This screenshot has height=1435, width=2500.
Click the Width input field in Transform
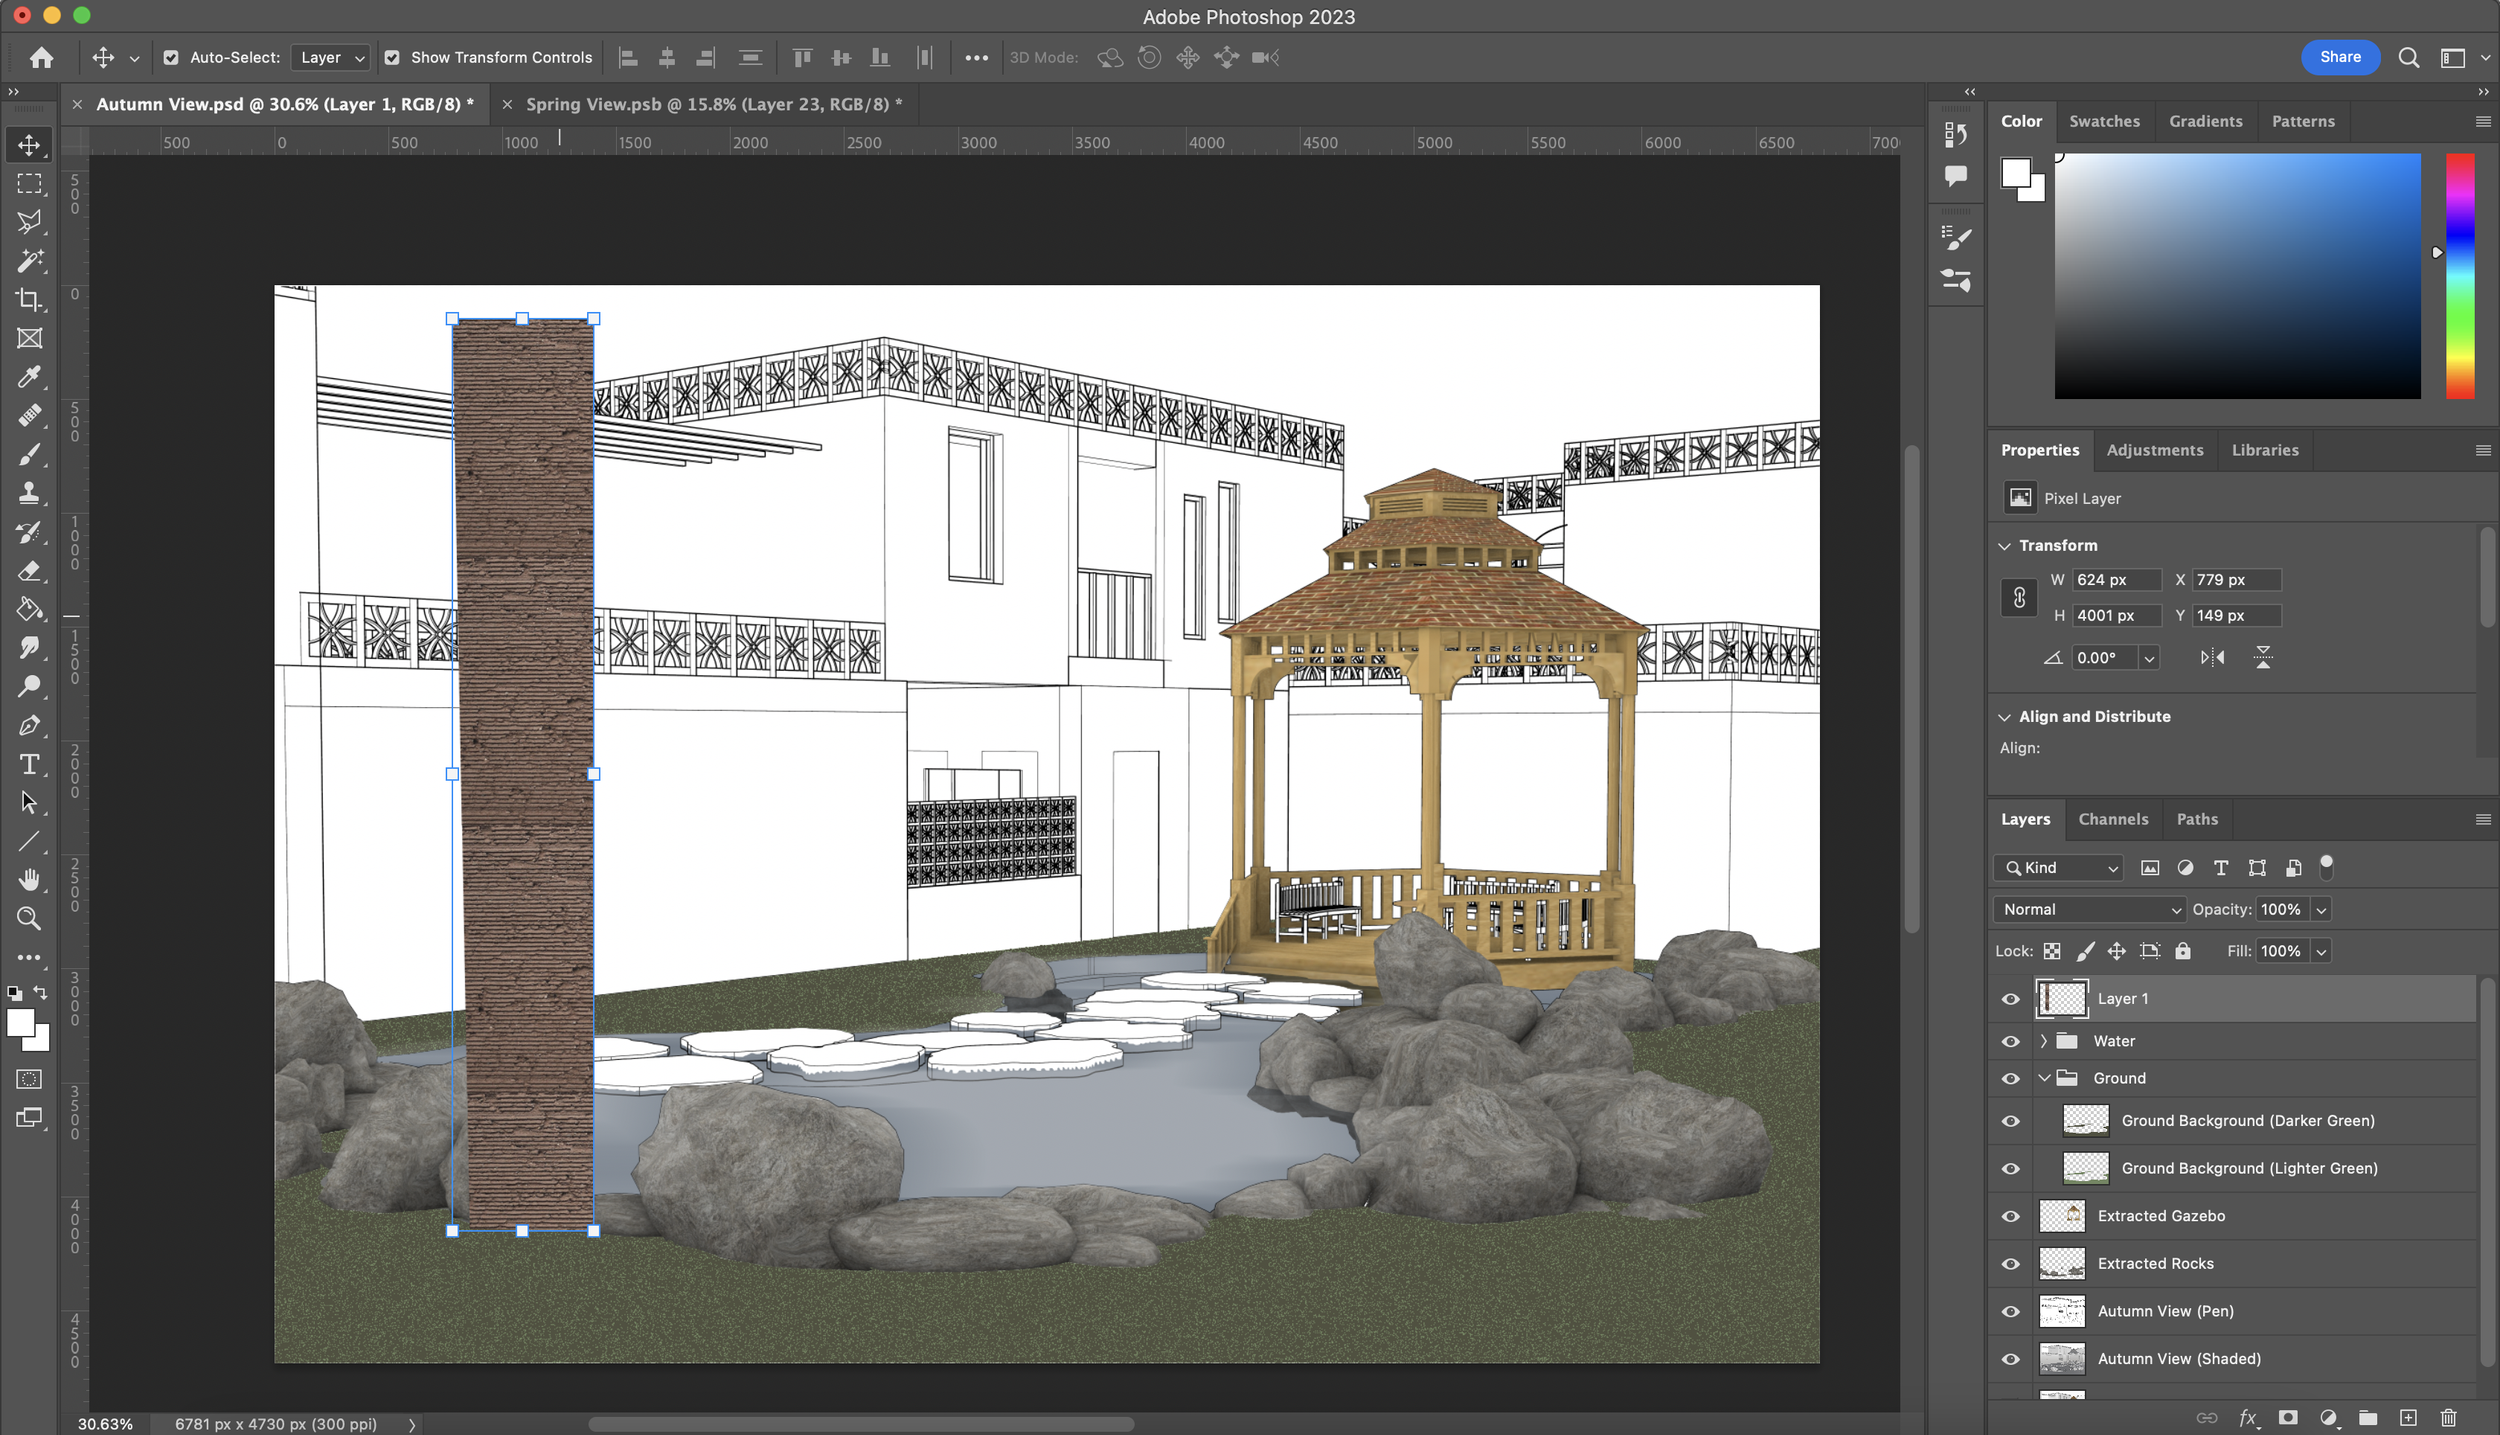click(x=2114, y=580)
